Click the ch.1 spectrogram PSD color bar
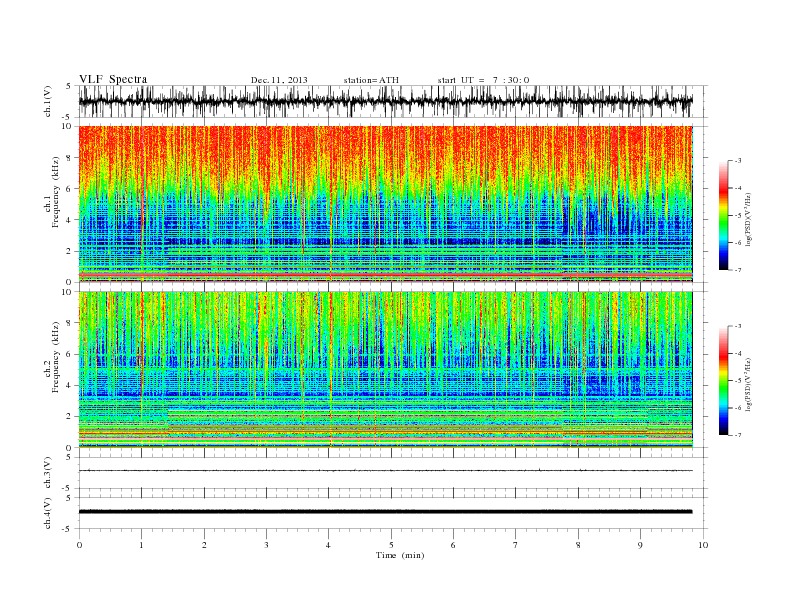792x612 pixels. [723, 215]
